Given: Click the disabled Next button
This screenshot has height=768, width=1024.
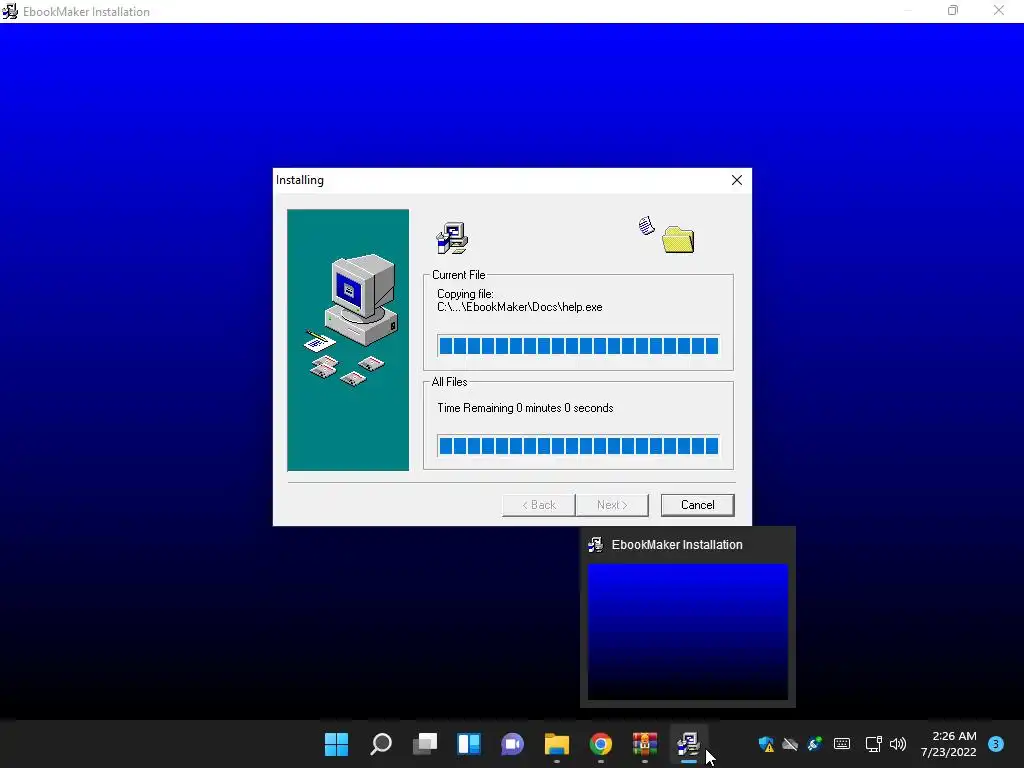Looking at the screenshot, I should [x=612, y=505].
